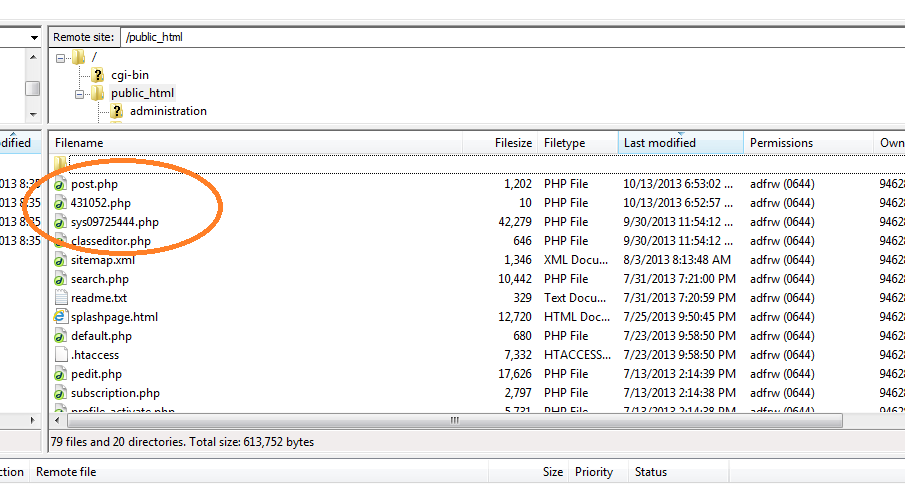Click the Text Docu... filetype cell
905x488 pixels.
575,298
